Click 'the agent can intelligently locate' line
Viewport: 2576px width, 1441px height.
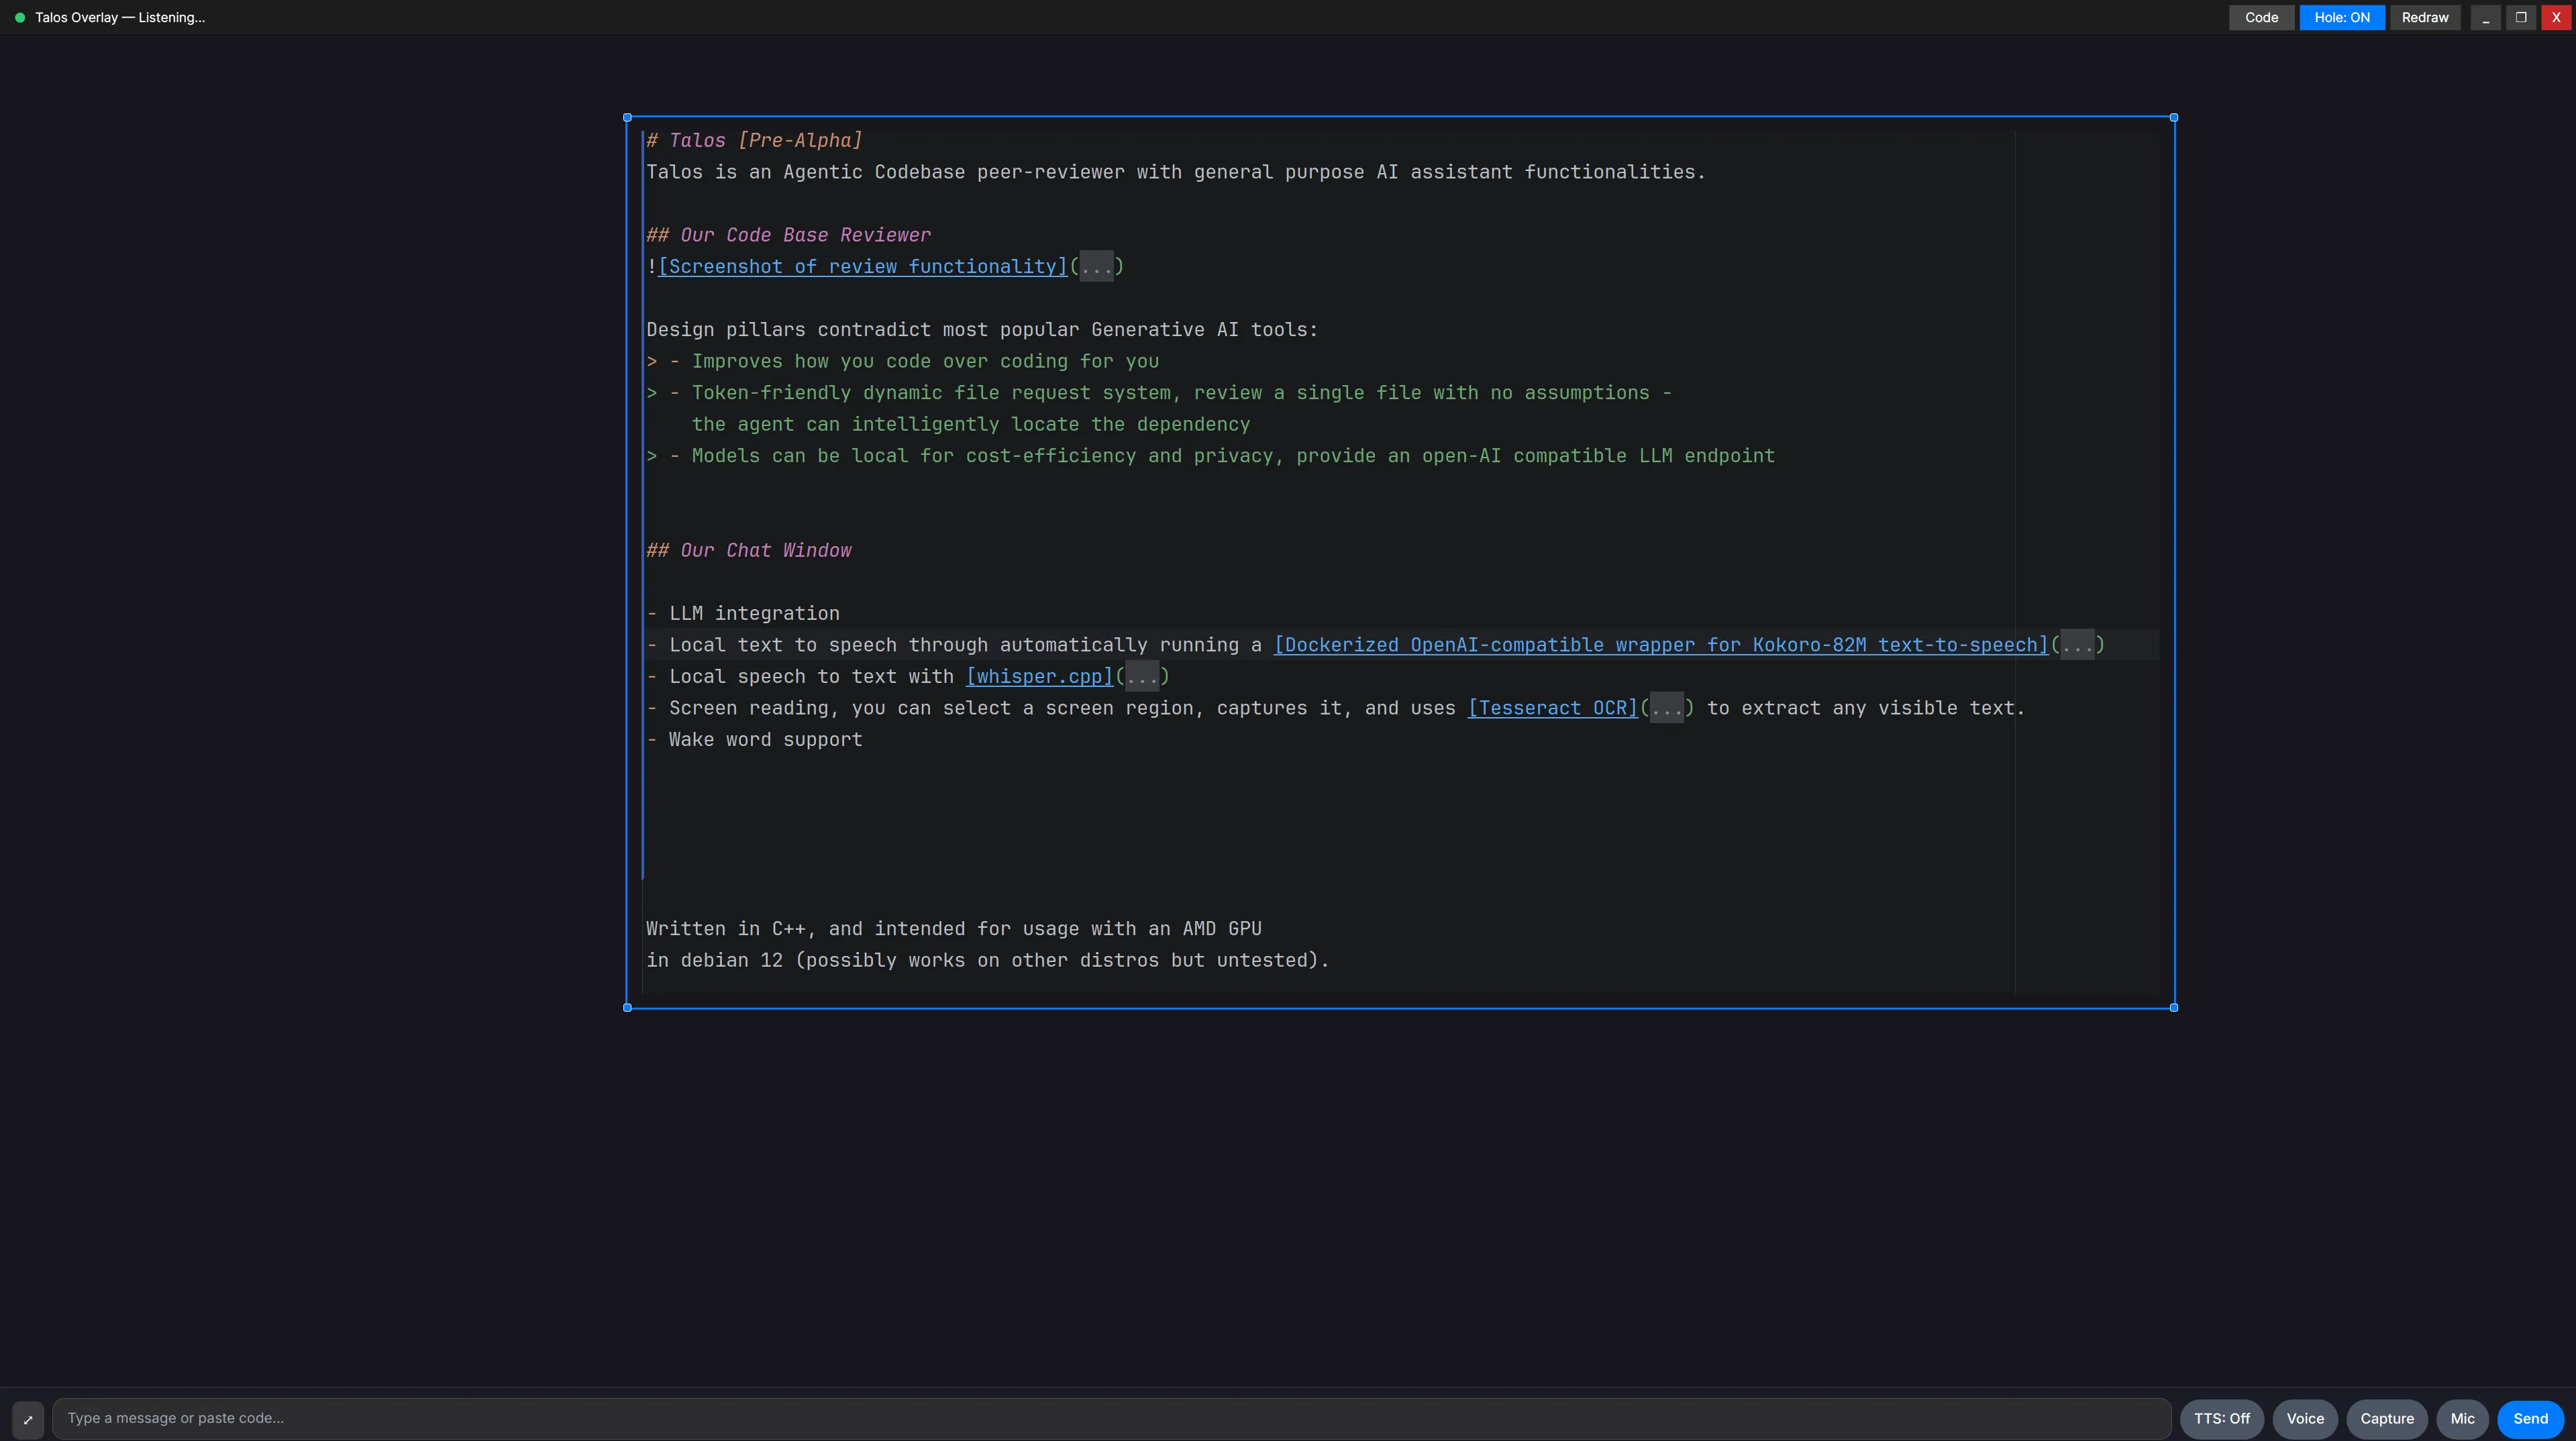[x=971, y=424]
